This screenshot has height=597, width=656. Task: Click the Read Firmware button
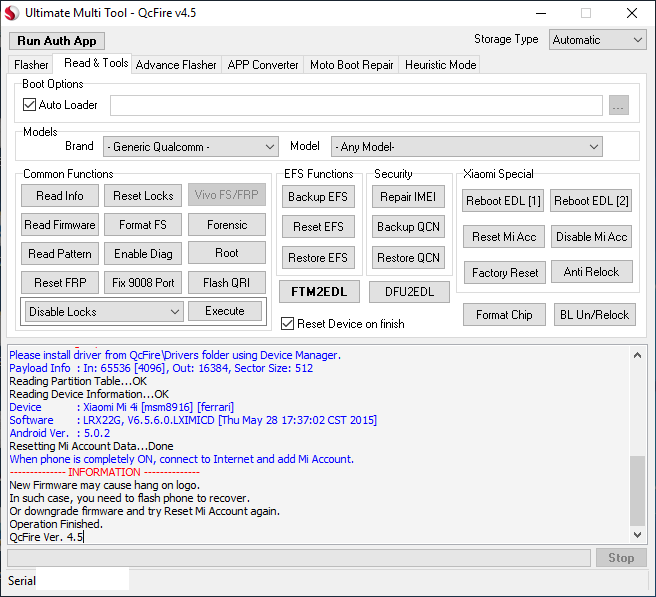coord(60,225)
